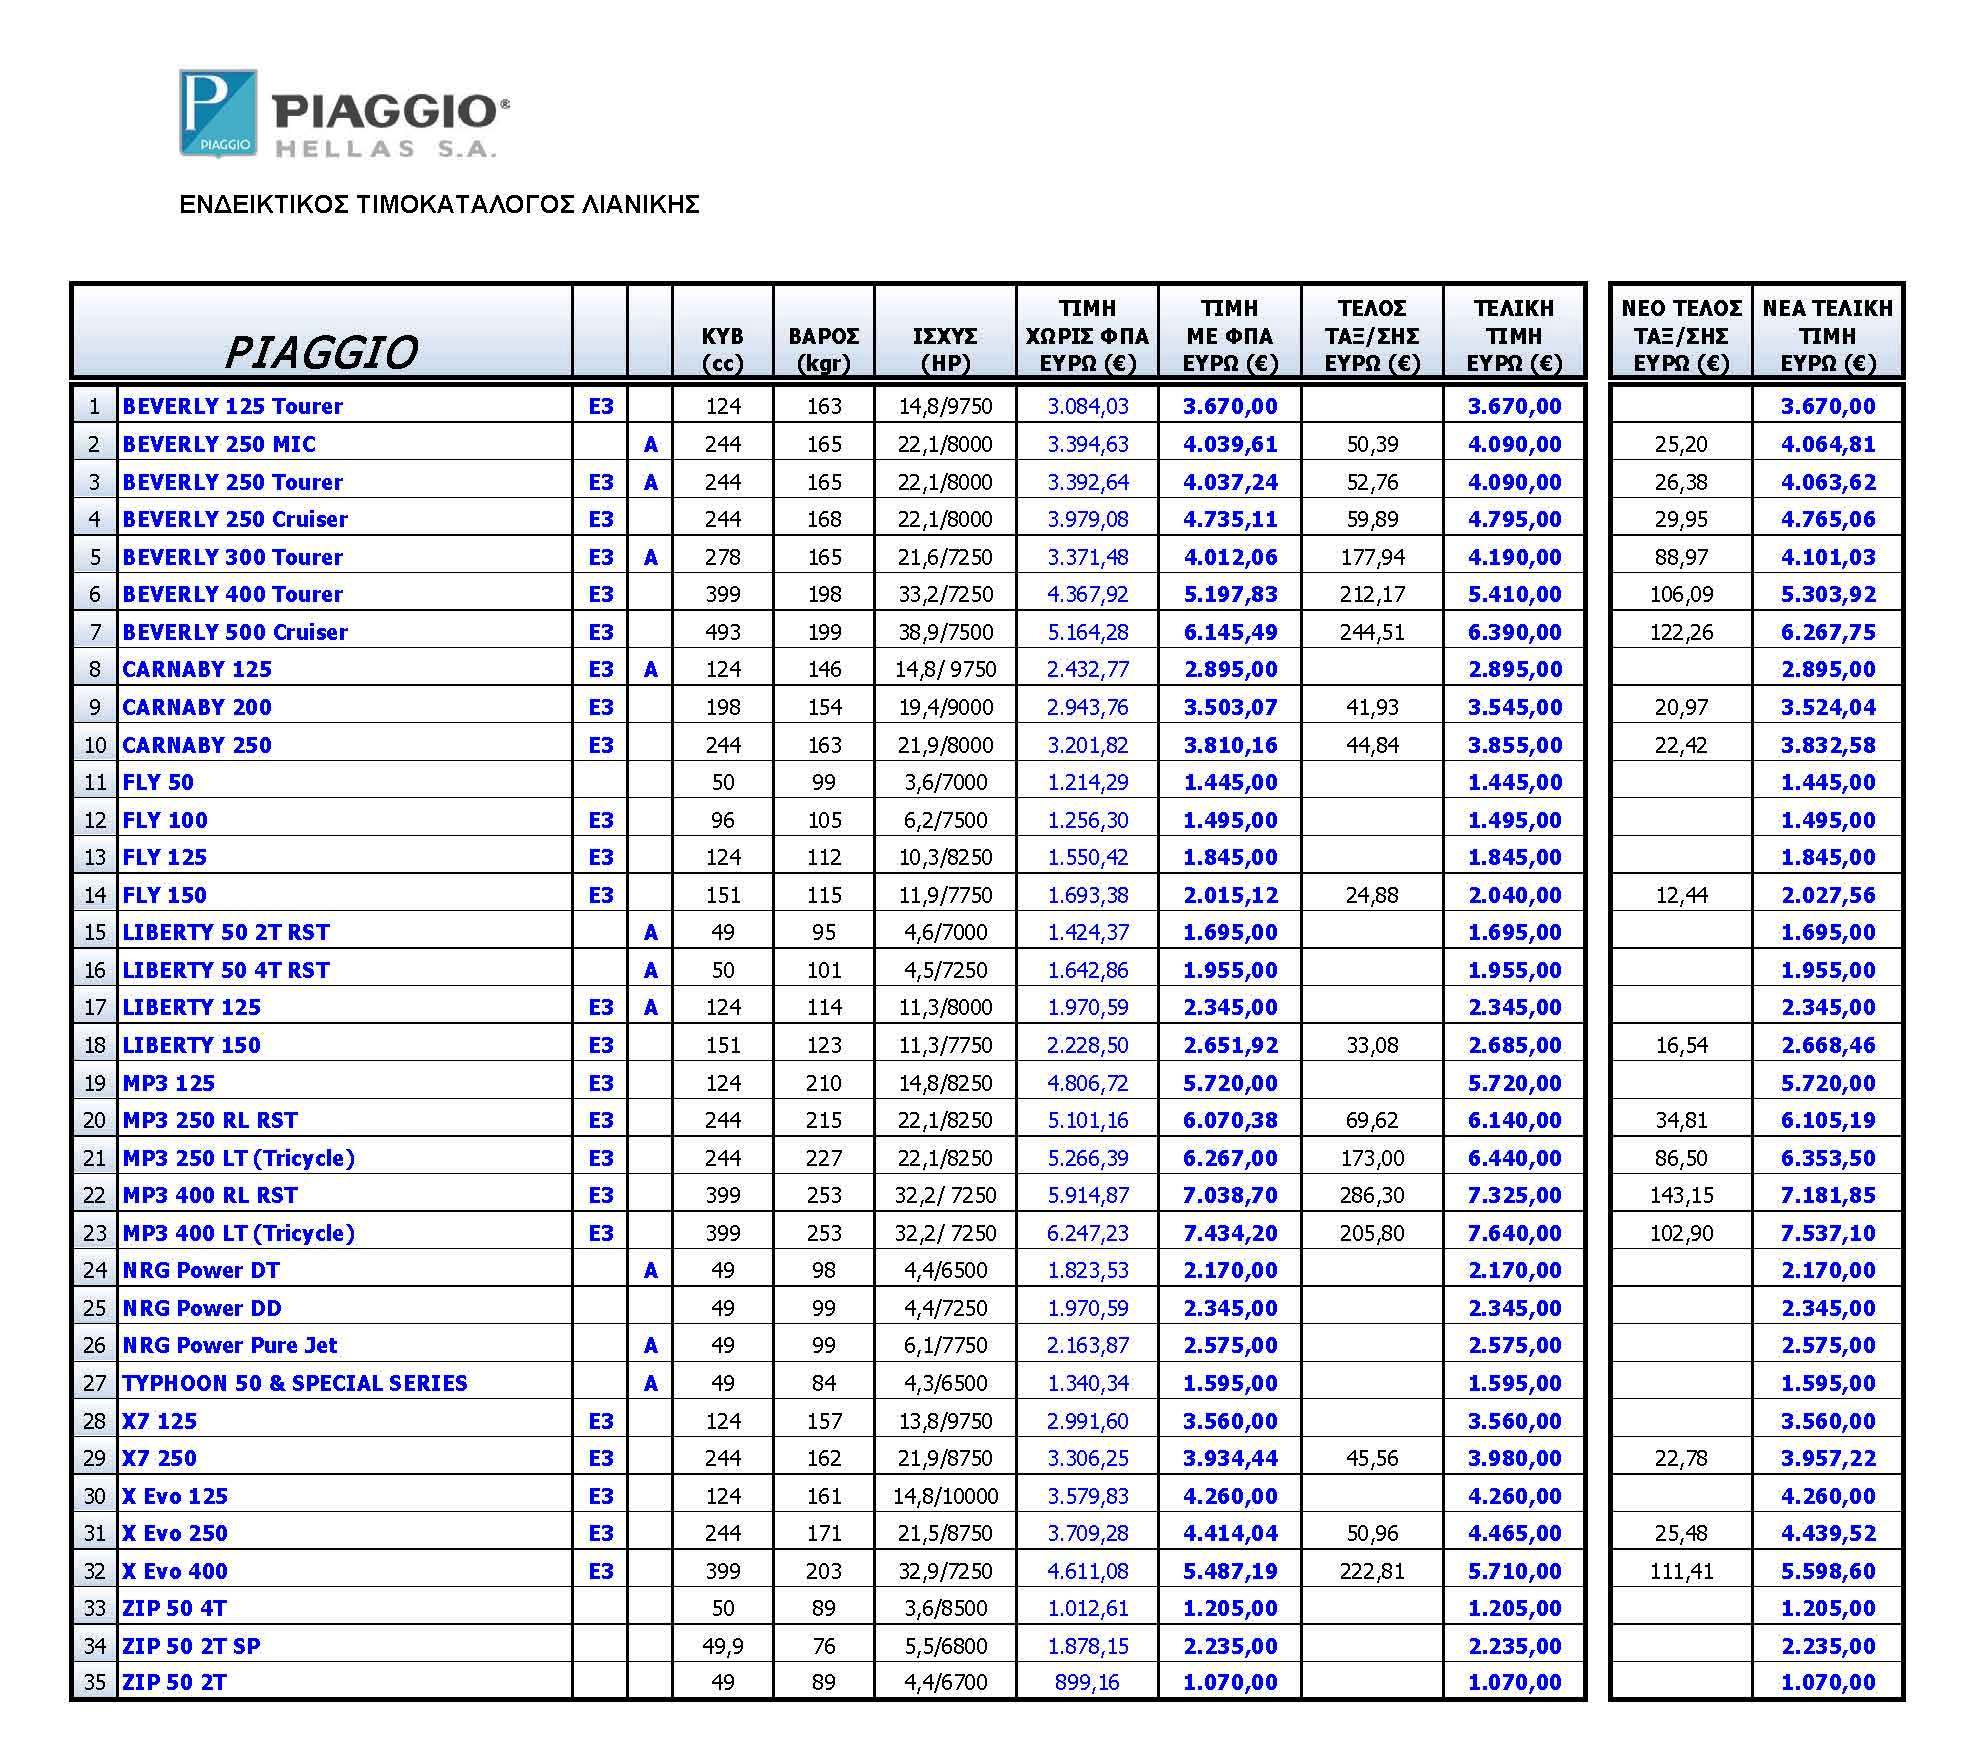1981x1746 pixels.
Task: Select the LIBERTY 150 model name
Action: coord(191,1045)
